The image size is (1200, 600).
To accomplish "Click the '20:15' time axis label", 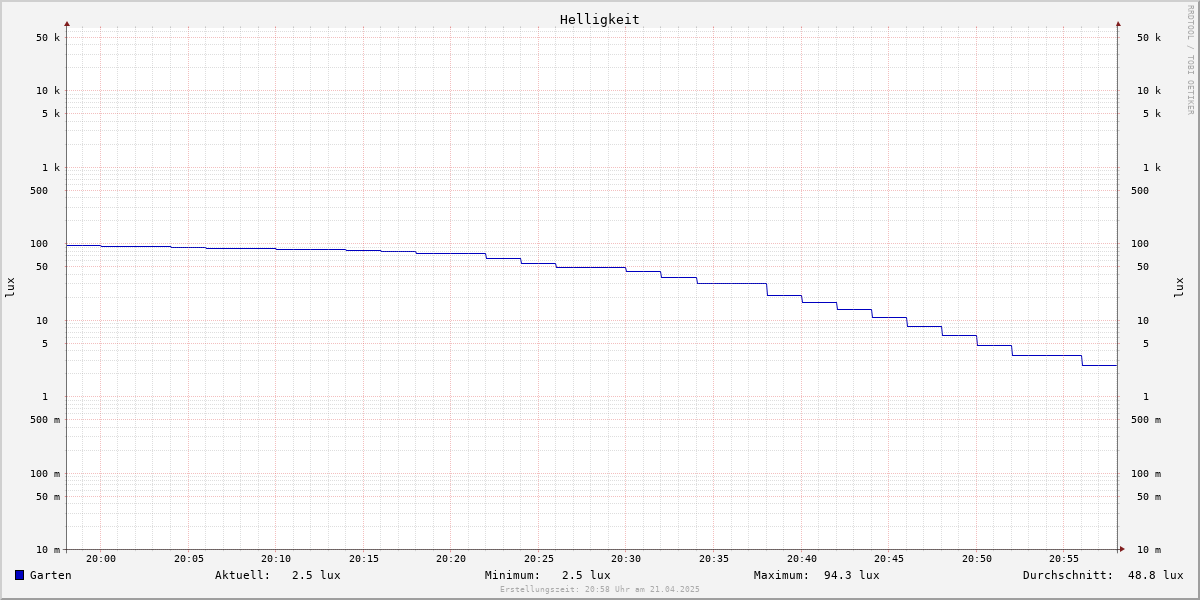I will pos(364,559).
